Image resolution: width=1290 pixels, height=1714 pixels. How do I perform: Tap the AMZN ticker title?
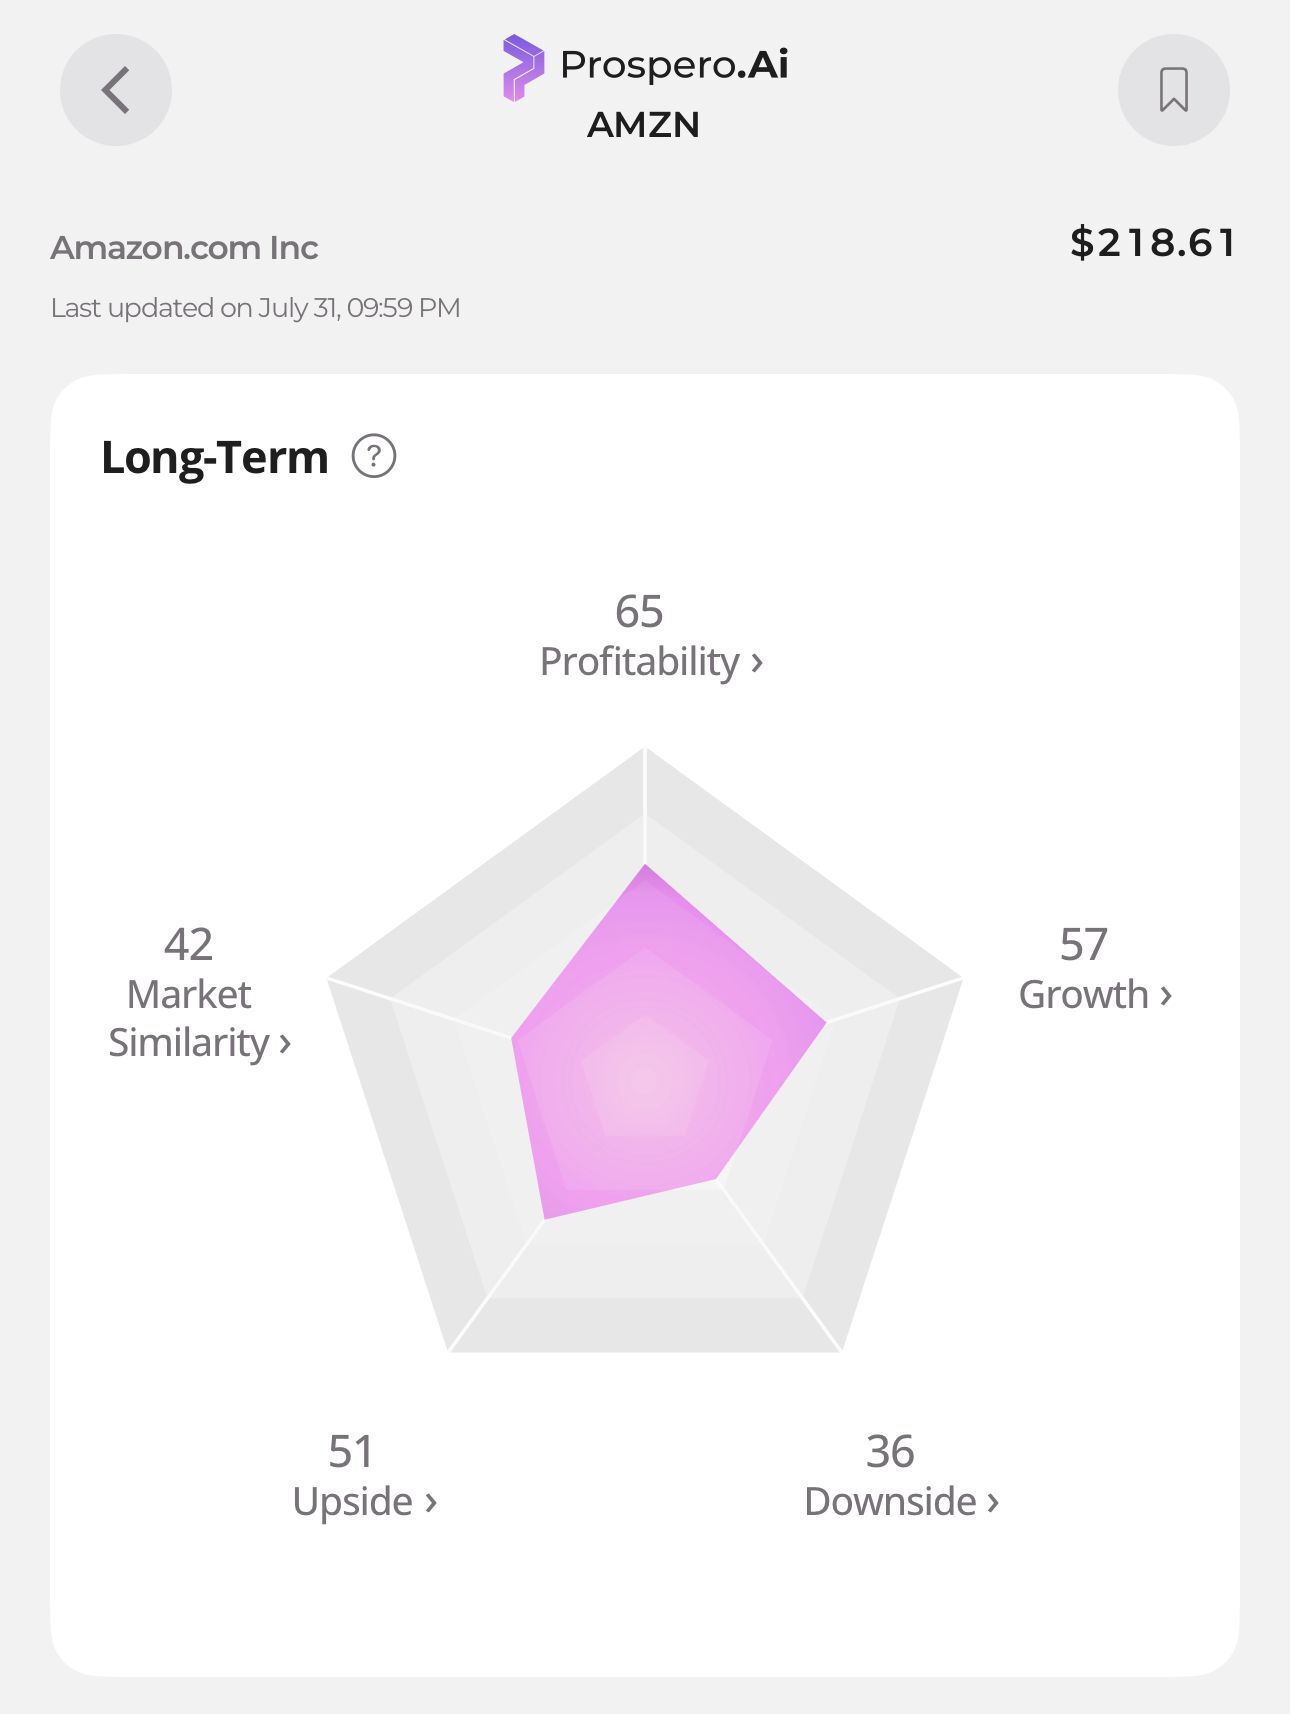tap(643, 125)
